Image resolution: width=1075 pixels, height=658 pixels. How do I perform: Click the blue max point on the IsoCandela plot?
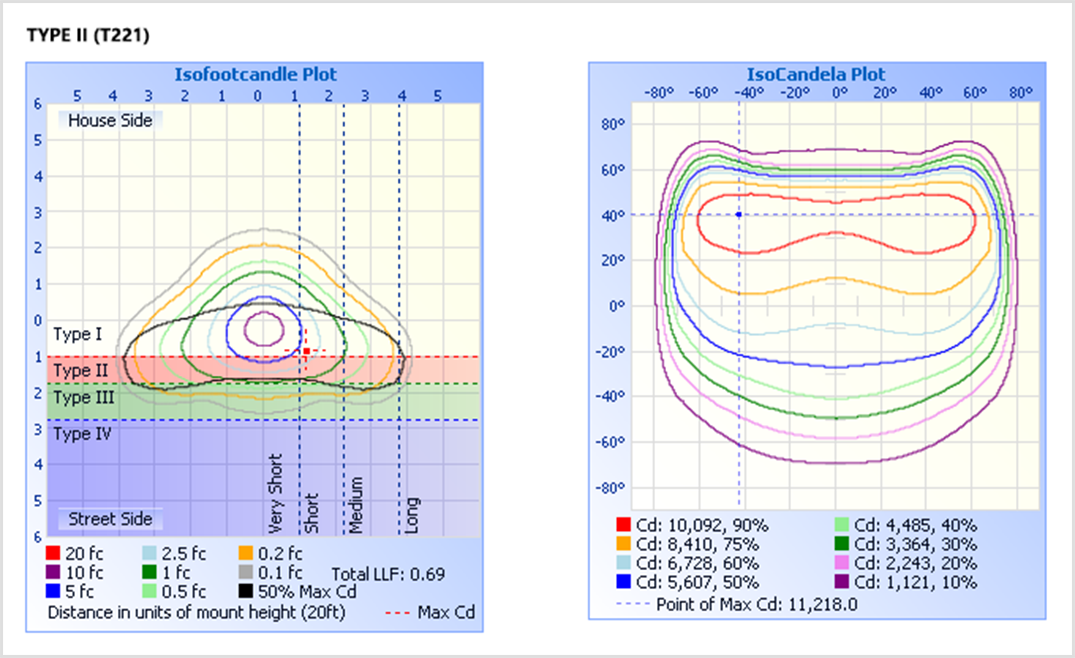click(739, 214)
